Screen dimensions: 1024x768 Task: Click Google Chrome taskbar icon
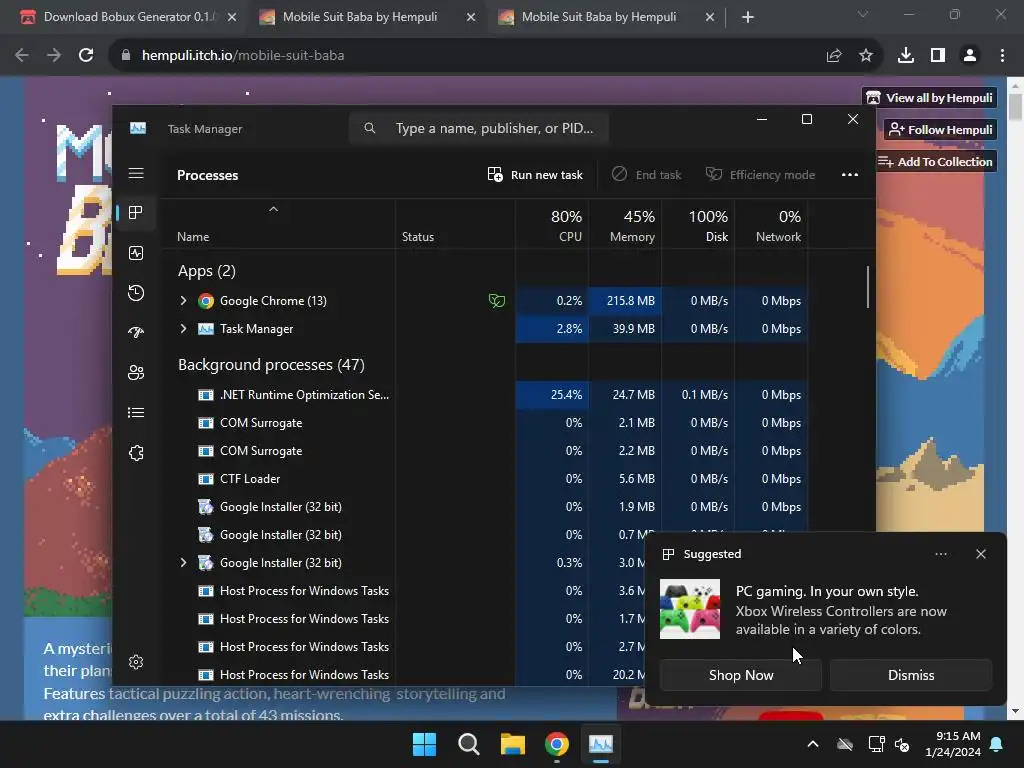pos(556,744)
